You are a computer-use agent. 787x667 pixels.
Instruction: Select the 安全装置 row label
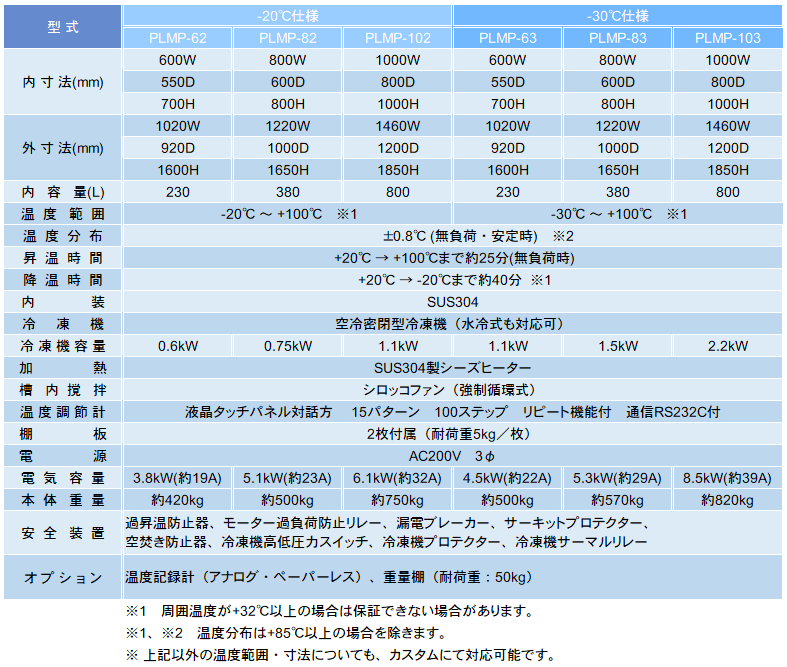(x=62, y=532)
